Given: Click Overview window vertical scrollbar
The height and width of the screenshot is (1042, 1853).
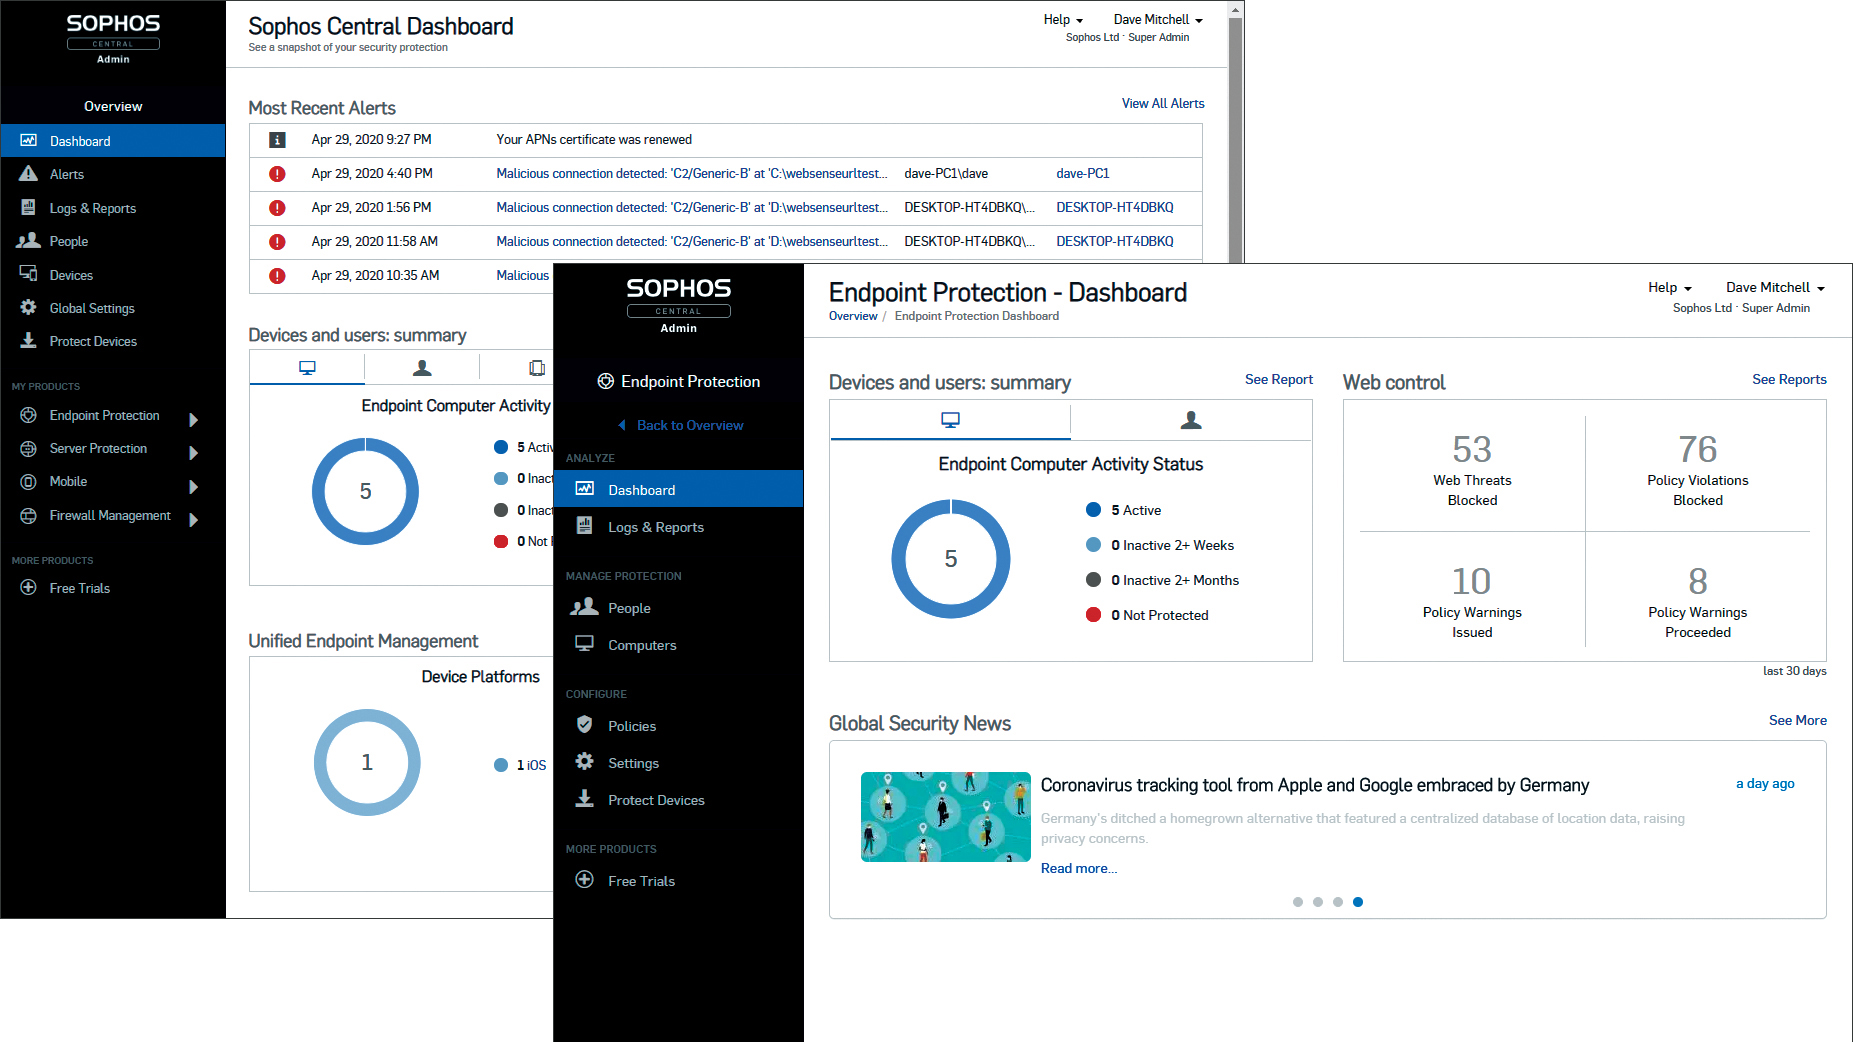Looking at the screenshot, I should click(1236, 140).
